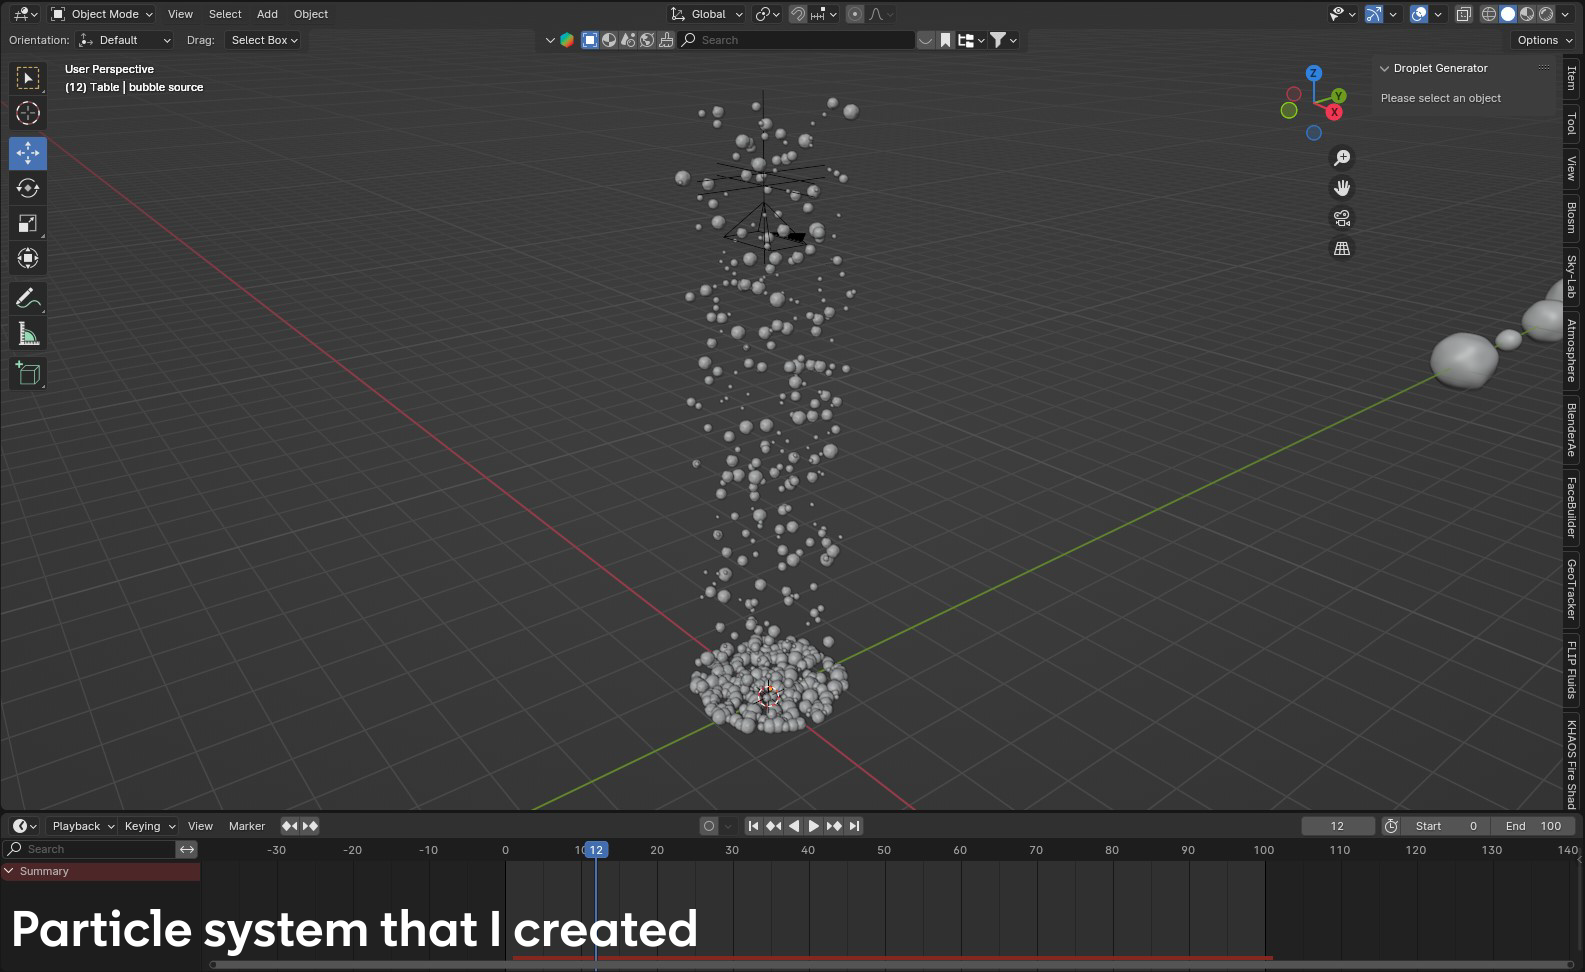Open the Drag Select Box dropdown
The height and width of the screenshot is (972, 1585).
pos(264,40)
